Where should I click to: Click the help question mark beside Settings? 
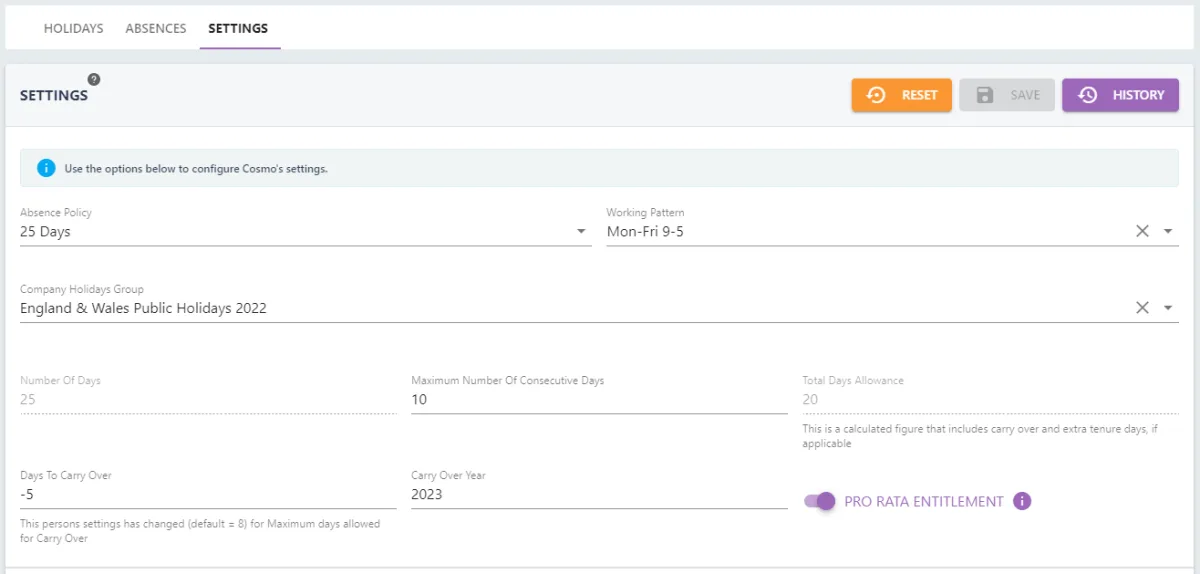coord(94,79)
